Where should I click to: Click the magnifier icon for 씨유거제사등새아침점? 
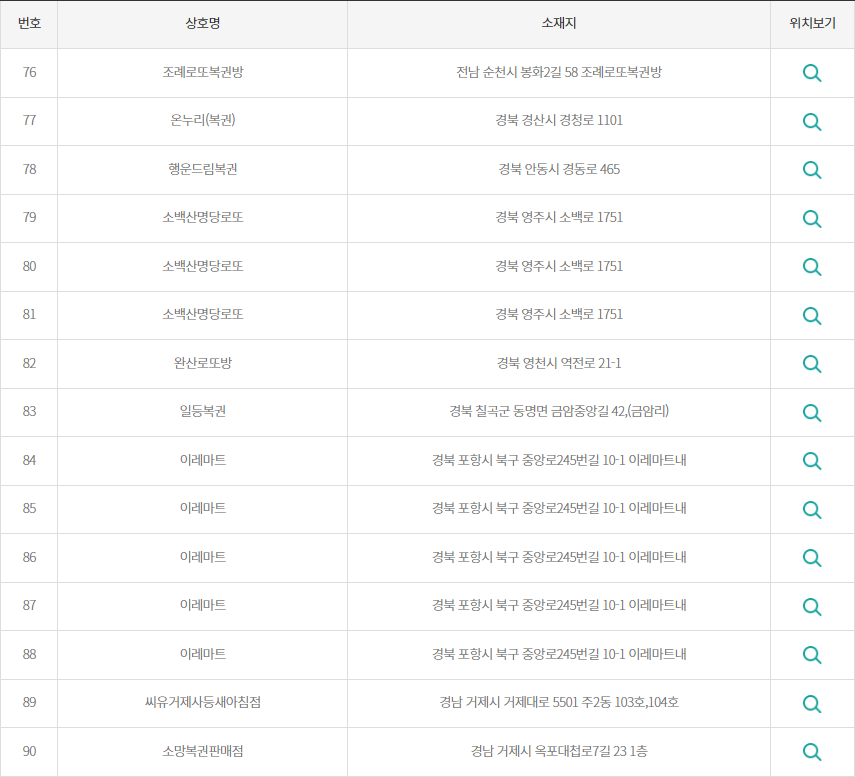tap(811, 703)
